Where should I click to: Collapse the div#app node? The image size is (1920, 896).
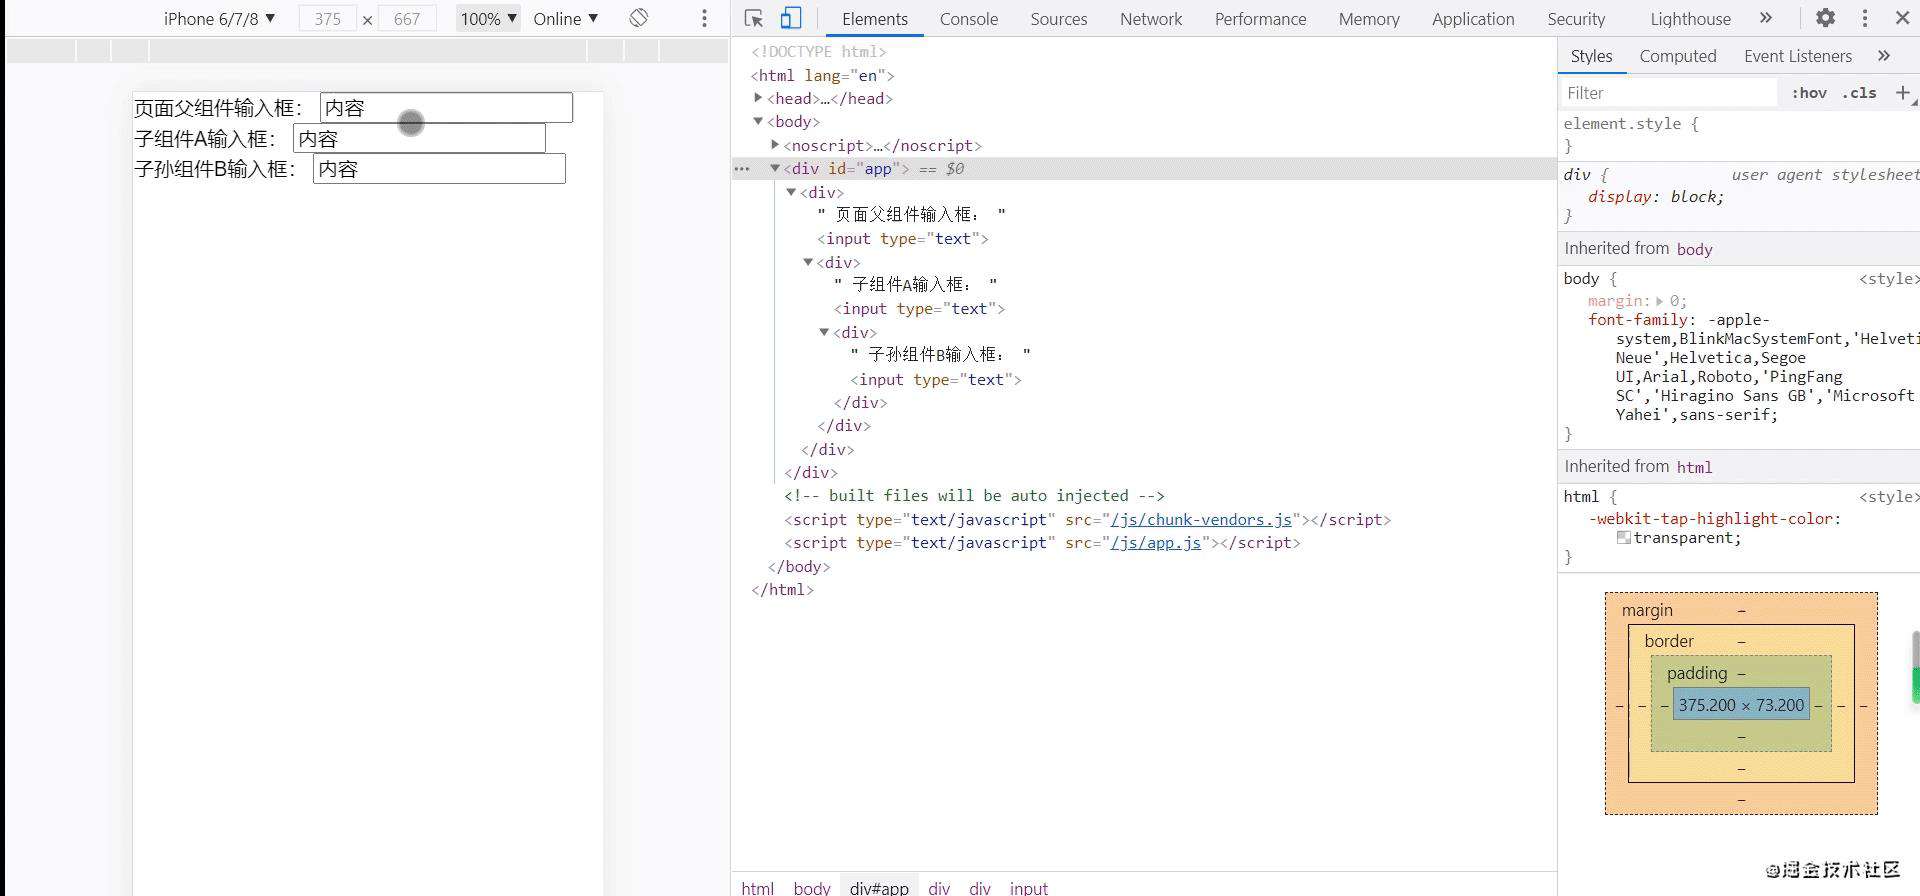[x=774, y=168]
